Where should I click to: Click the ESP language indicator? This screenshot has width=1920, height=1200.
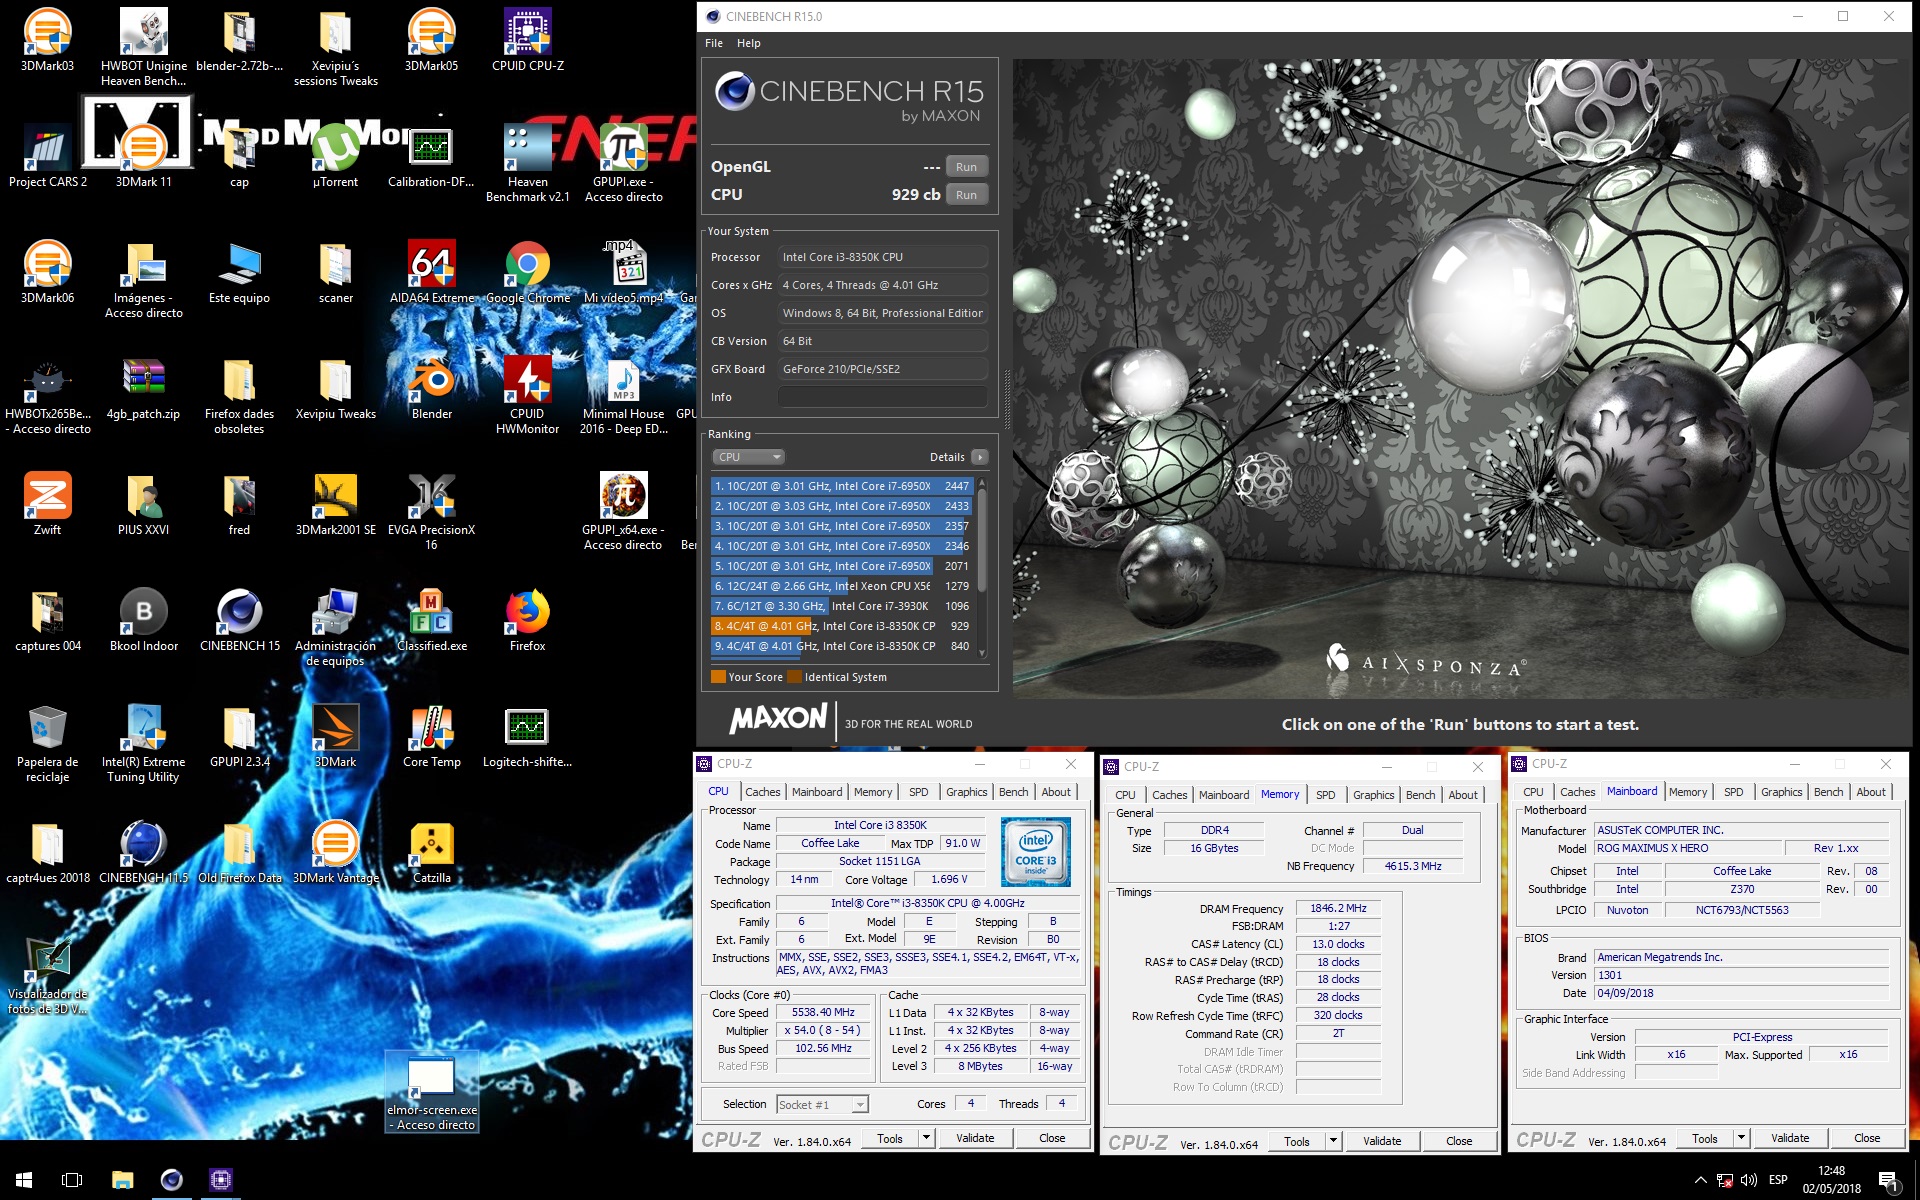click(1778, 1180)
